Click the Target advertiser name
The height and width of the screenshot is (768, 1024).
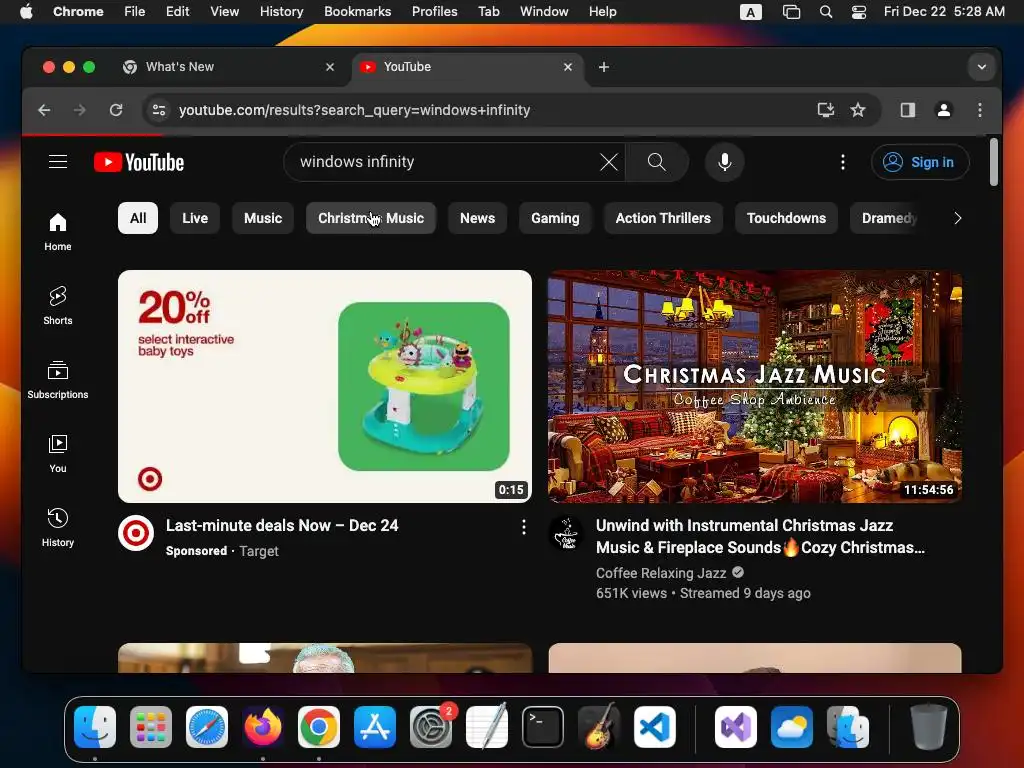pyautogui.click(x=259, y=551)
